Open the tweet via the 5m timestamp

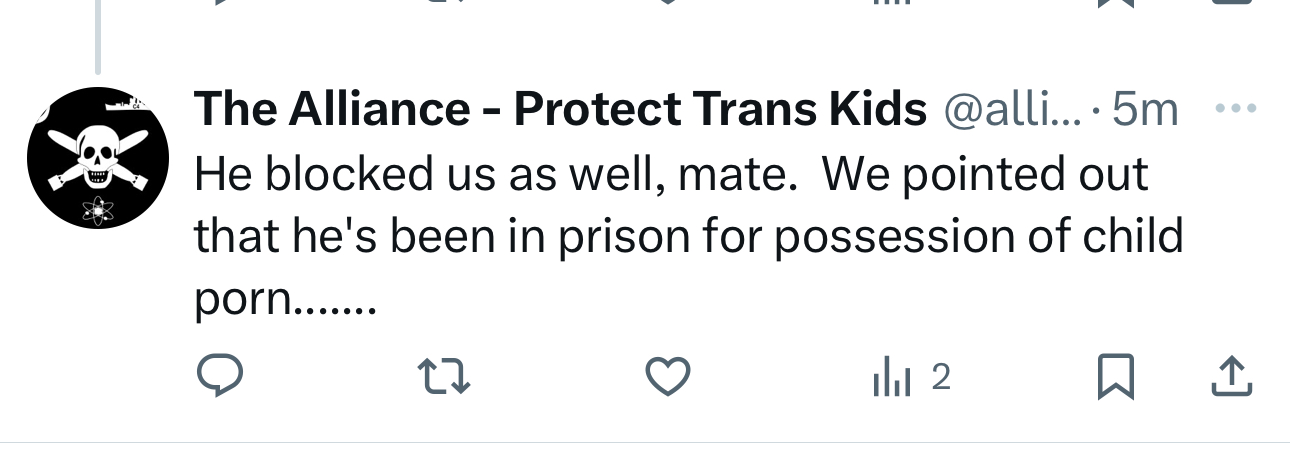(1145, 109)
